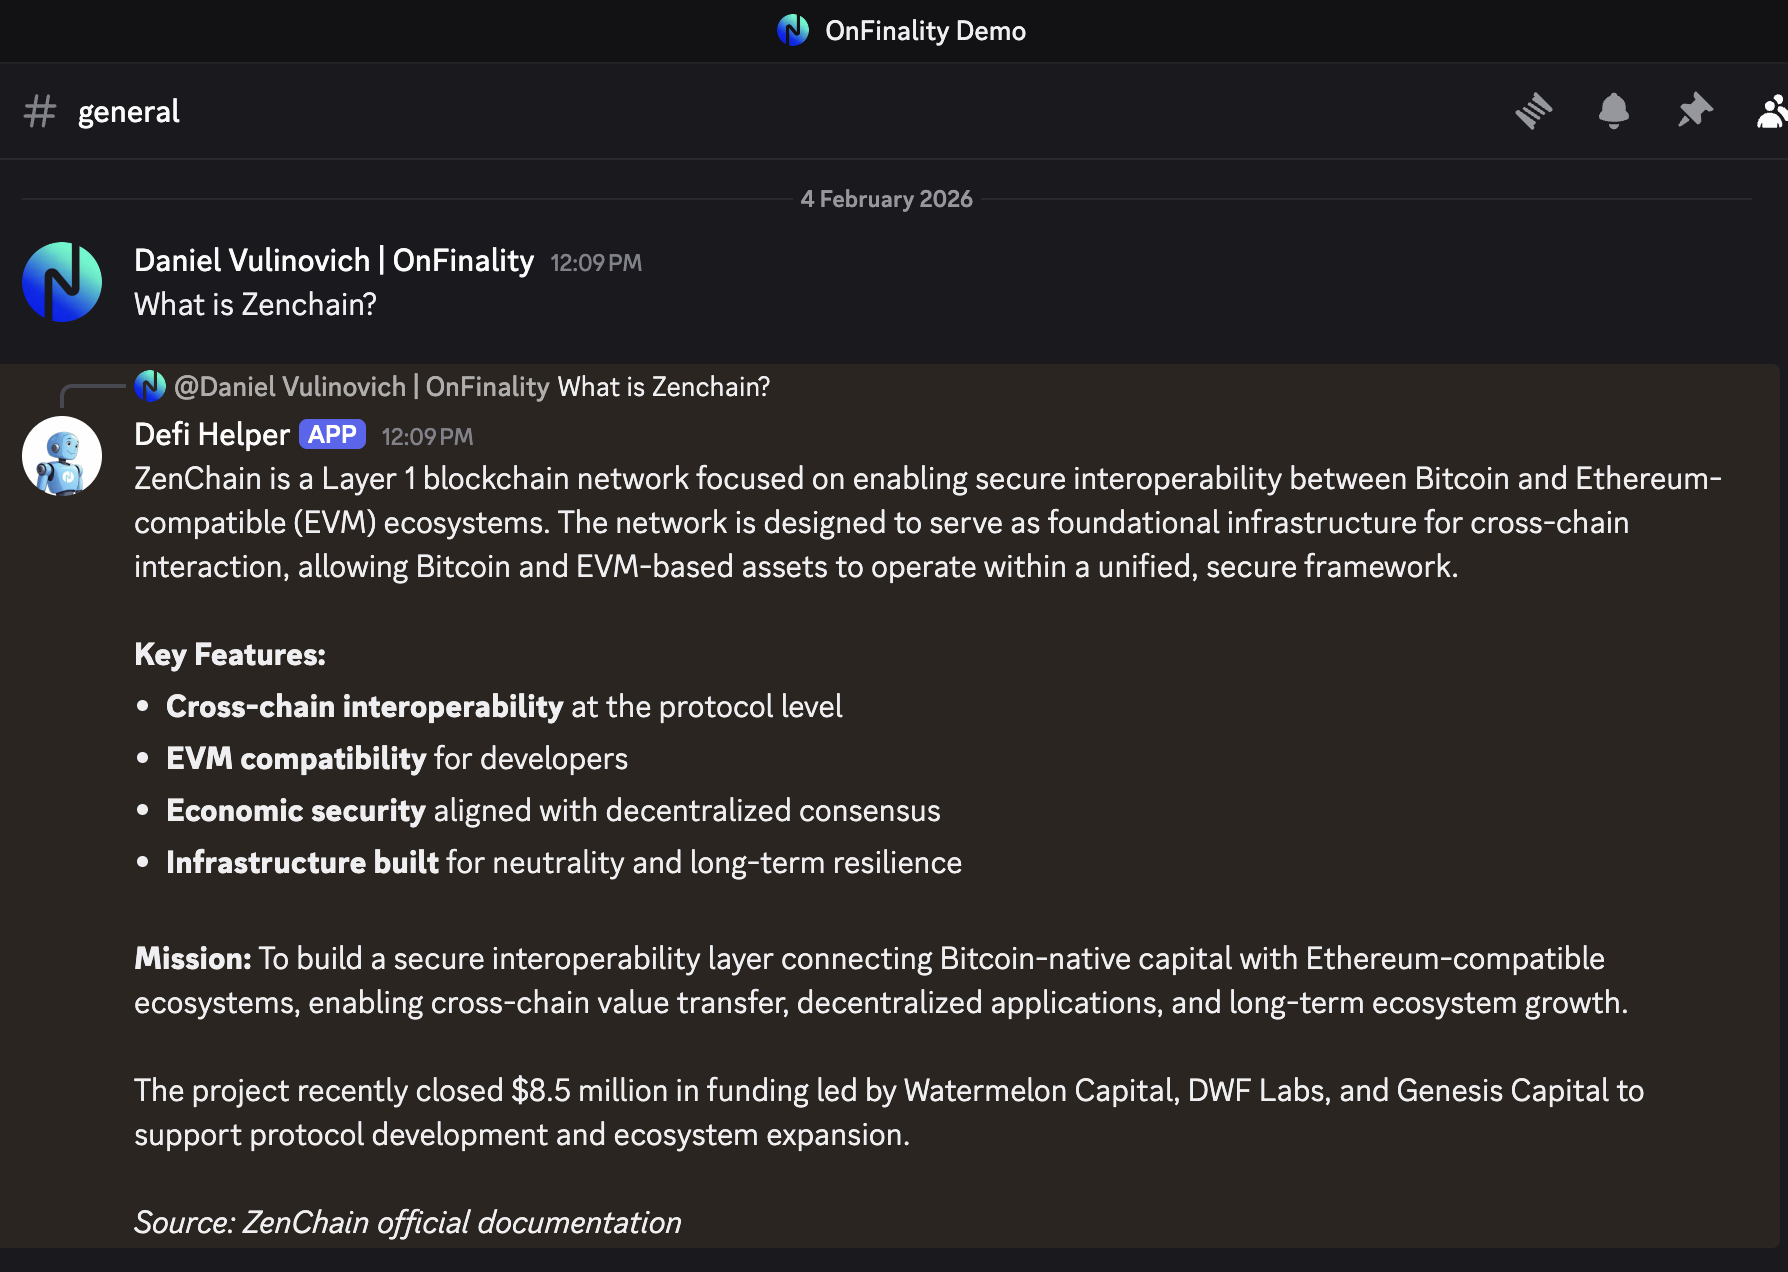Click the Defi Helper username
Image resolution: width=1788 pixels, height=1272 pixels.
(x=212, y=435)
